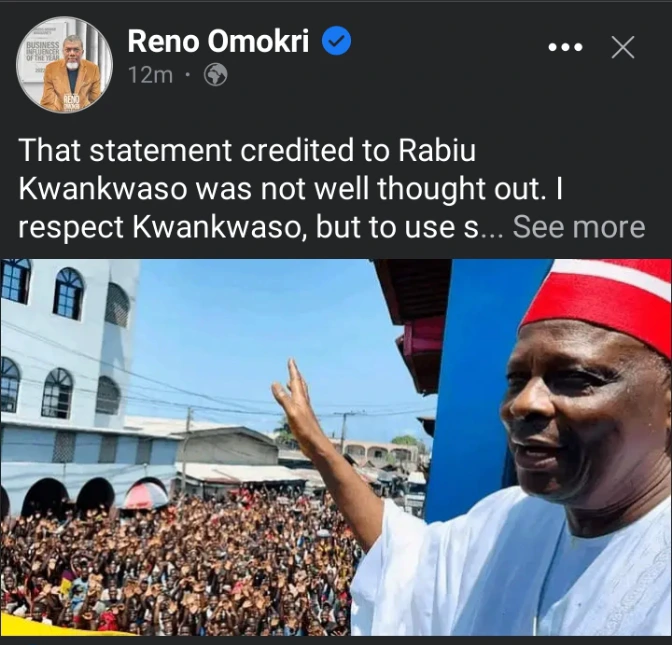Click the waving hand in the photo

(x=296, y=403)
